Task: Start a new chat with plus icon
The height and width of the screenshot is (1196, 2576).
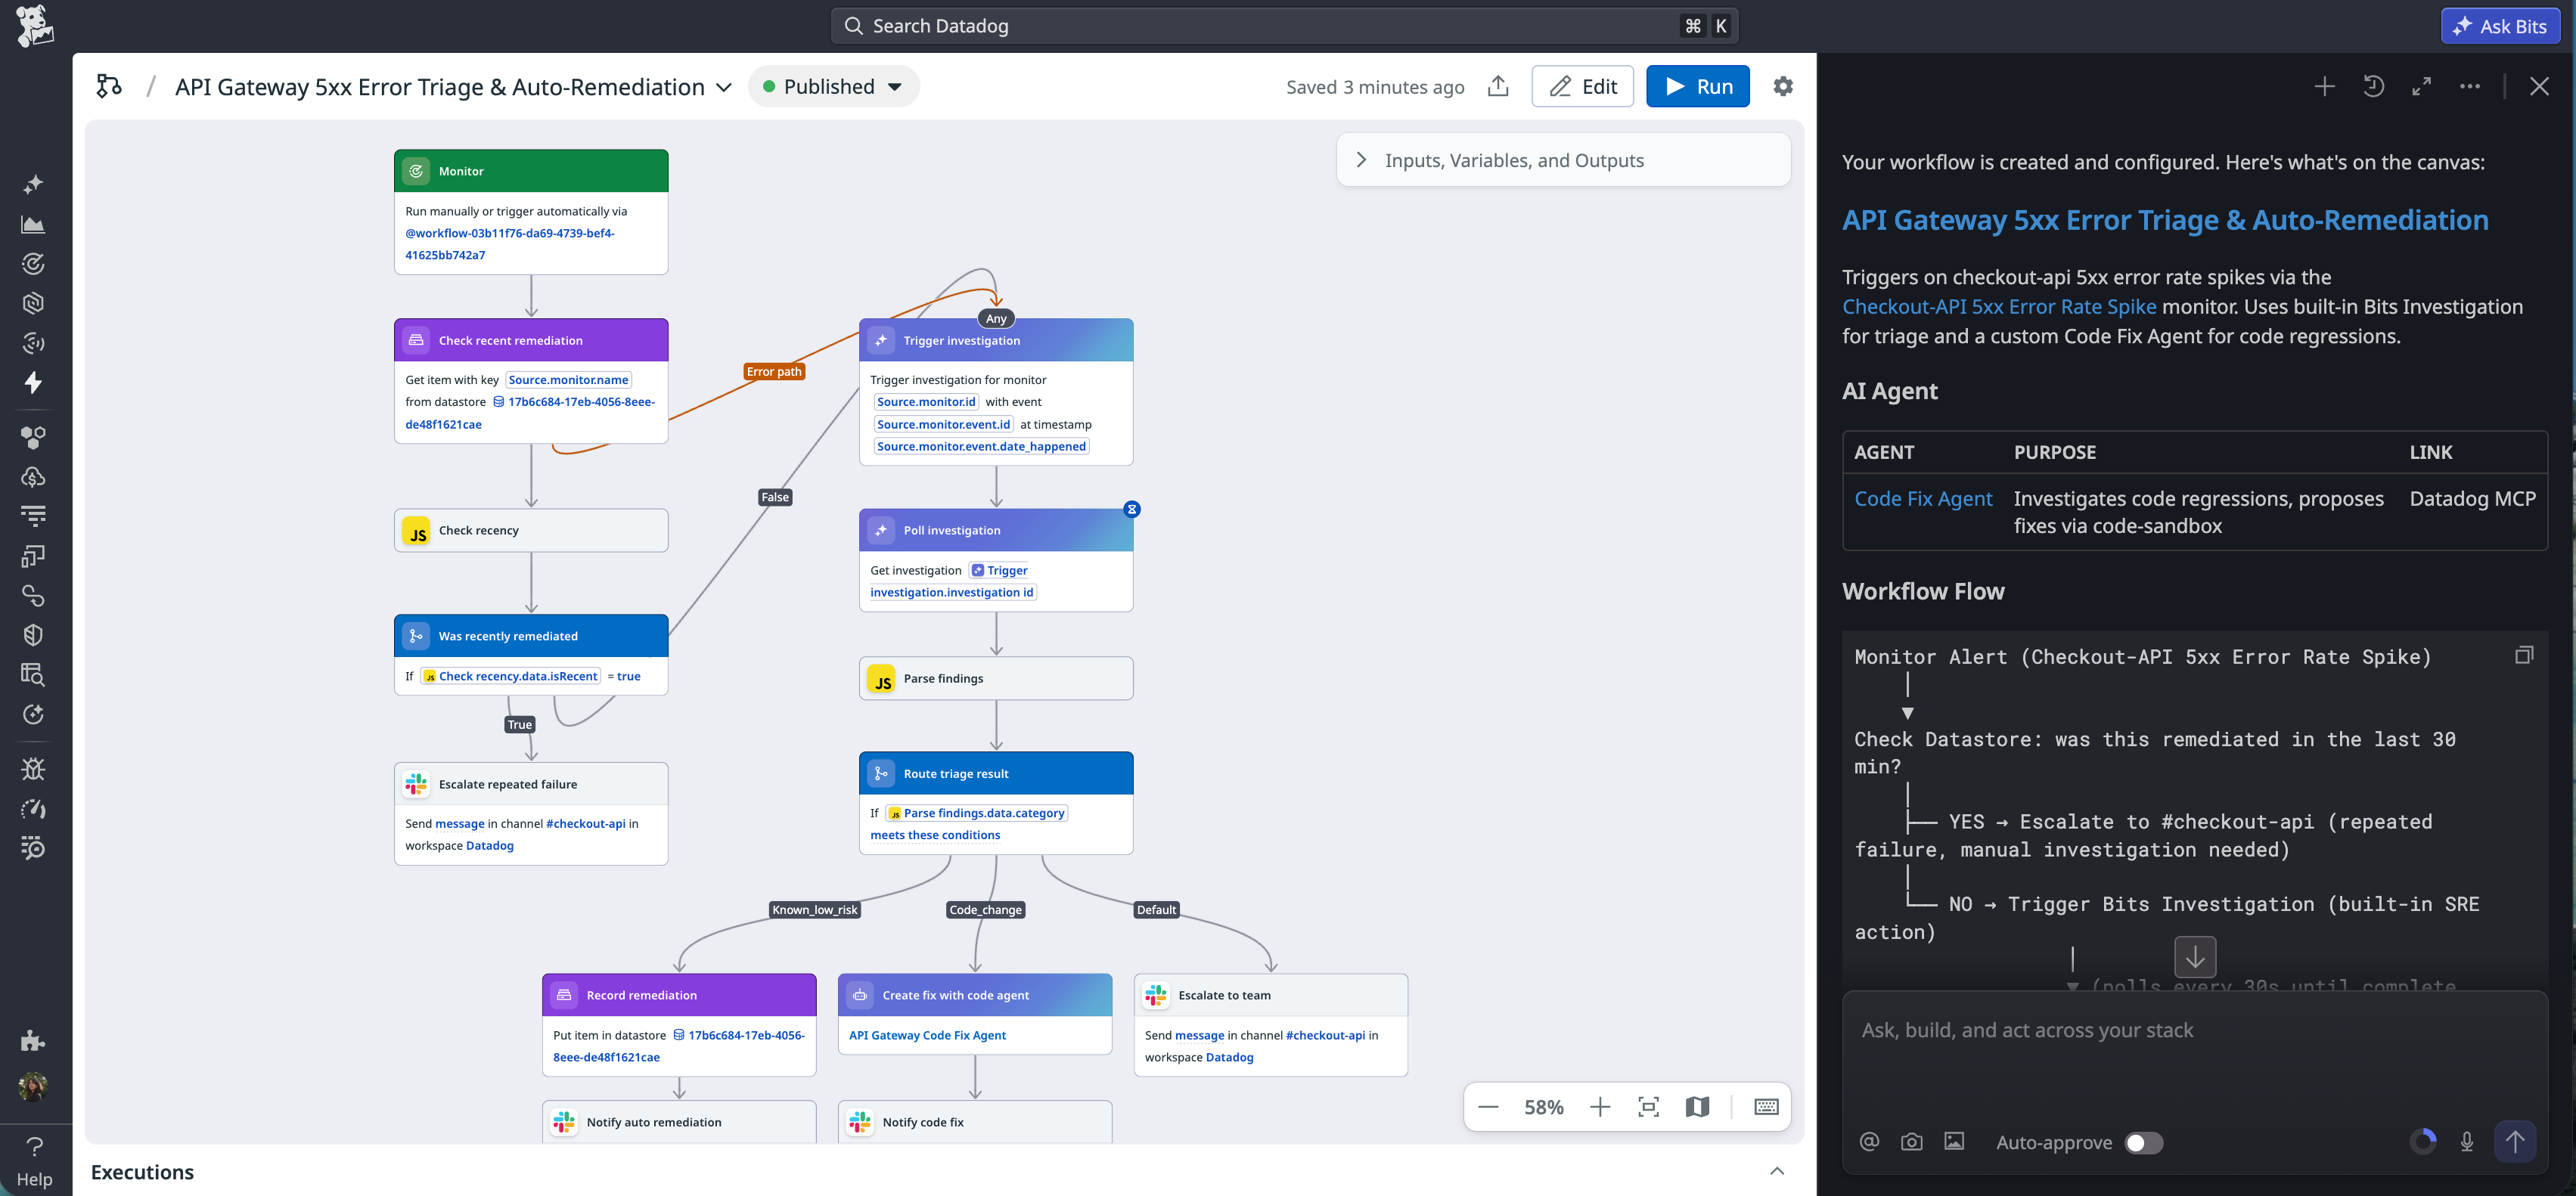Action: pyautogui.click(x=2324, y=87)
